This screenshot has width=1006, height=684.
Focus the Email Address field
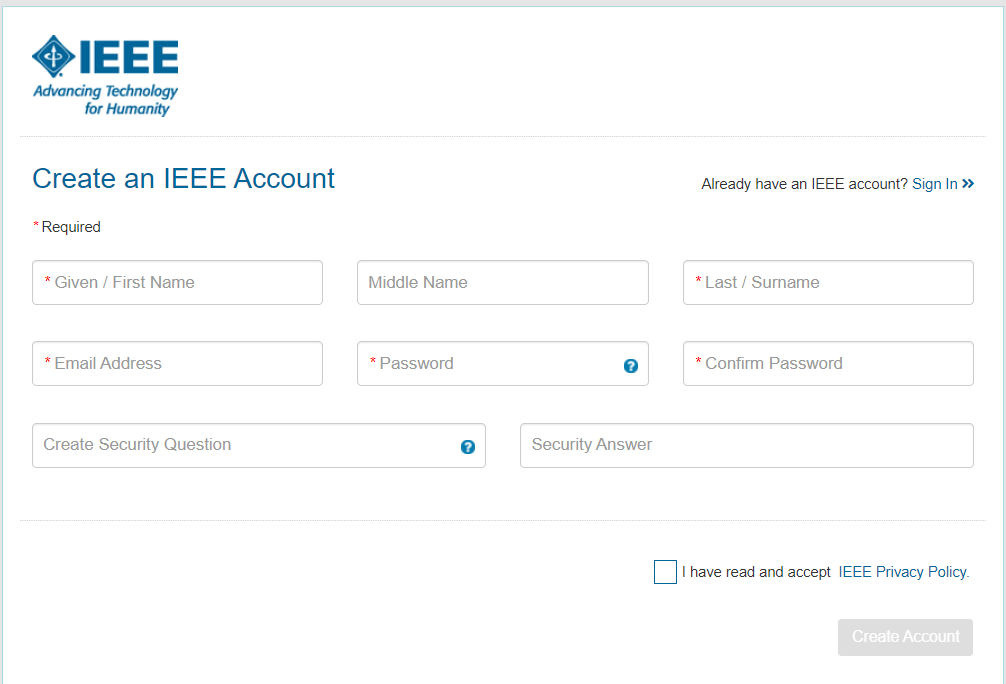tap(177, 363)
